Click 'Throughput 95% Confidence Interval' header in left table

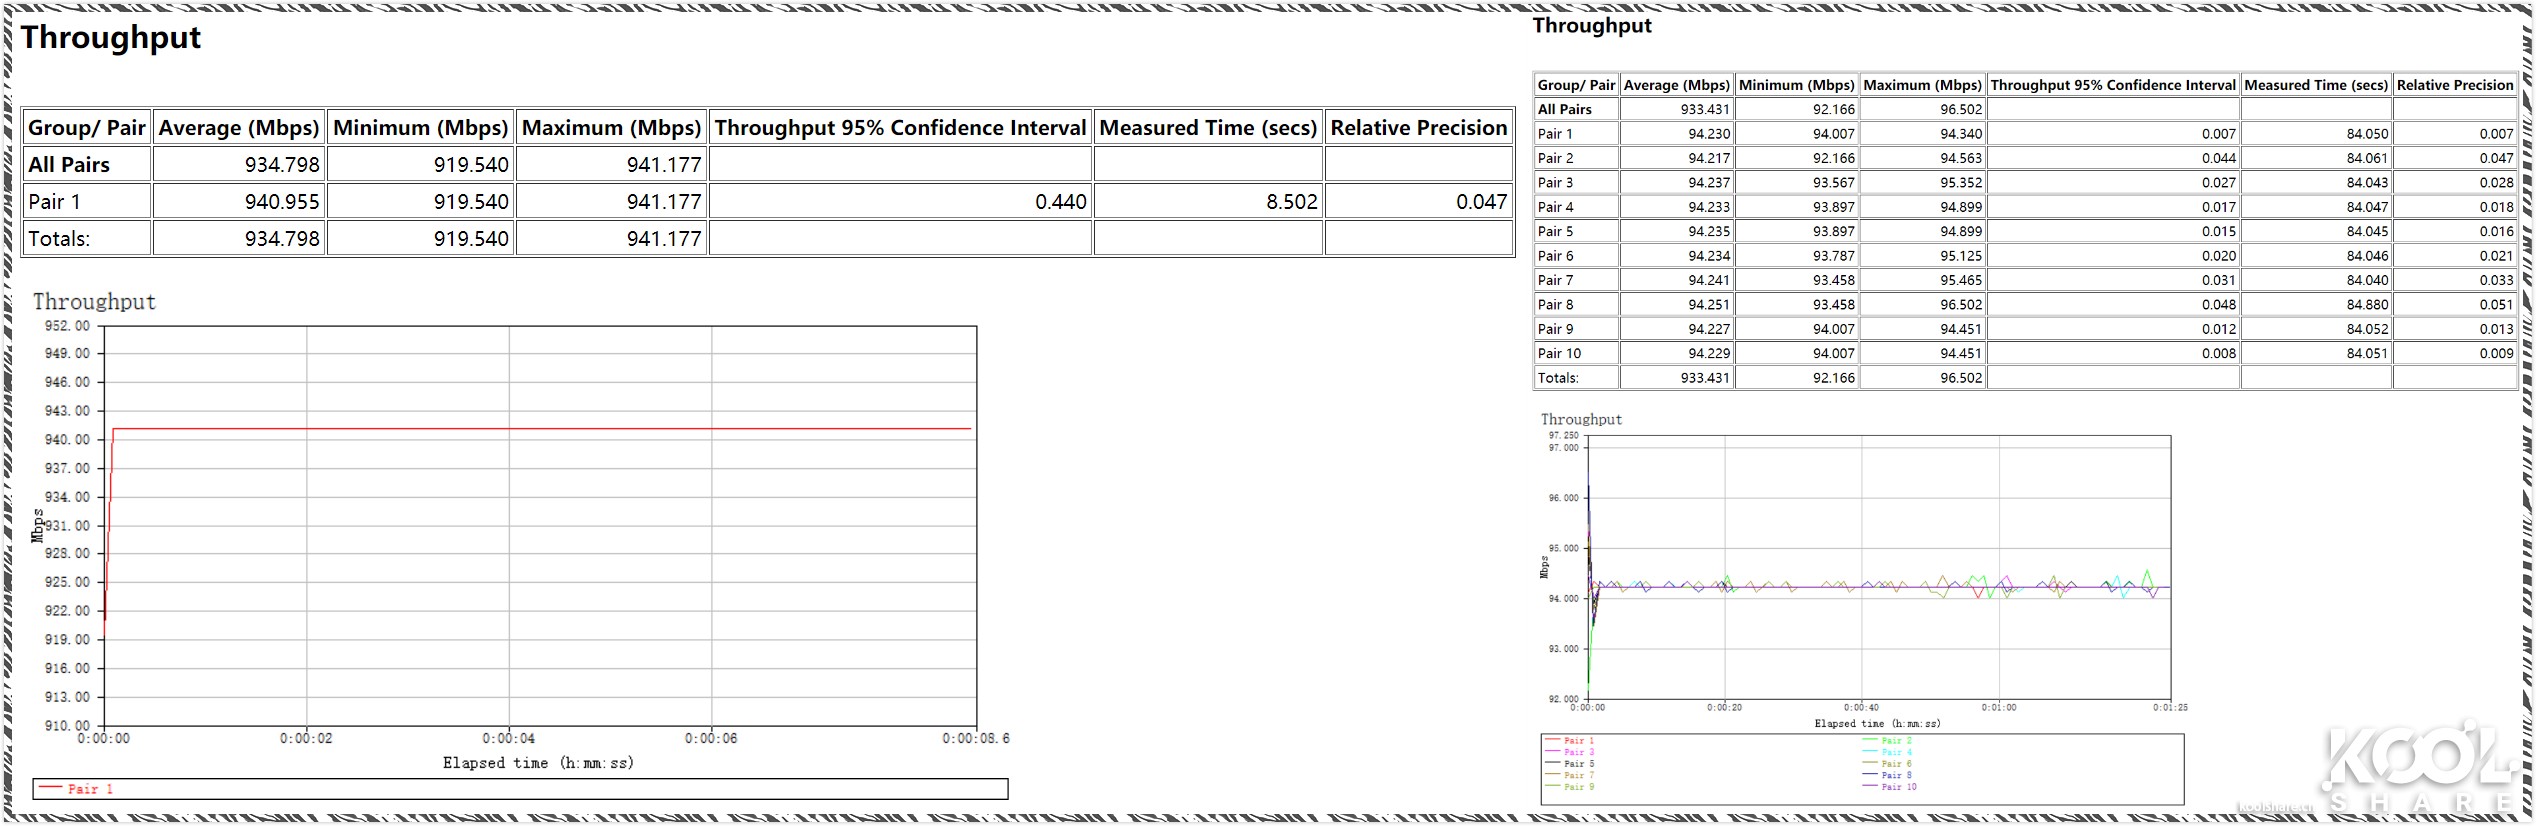tap(900, 128)
